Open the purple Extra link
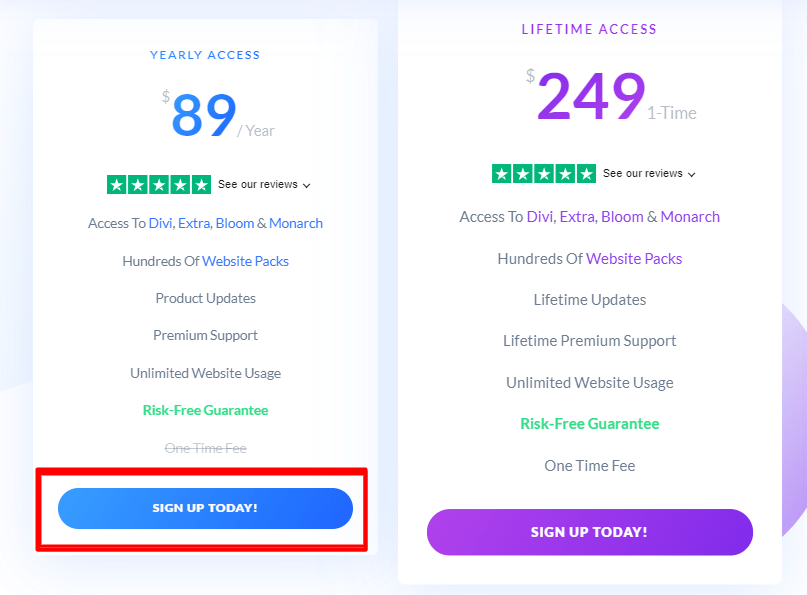 tap(577, 217)
